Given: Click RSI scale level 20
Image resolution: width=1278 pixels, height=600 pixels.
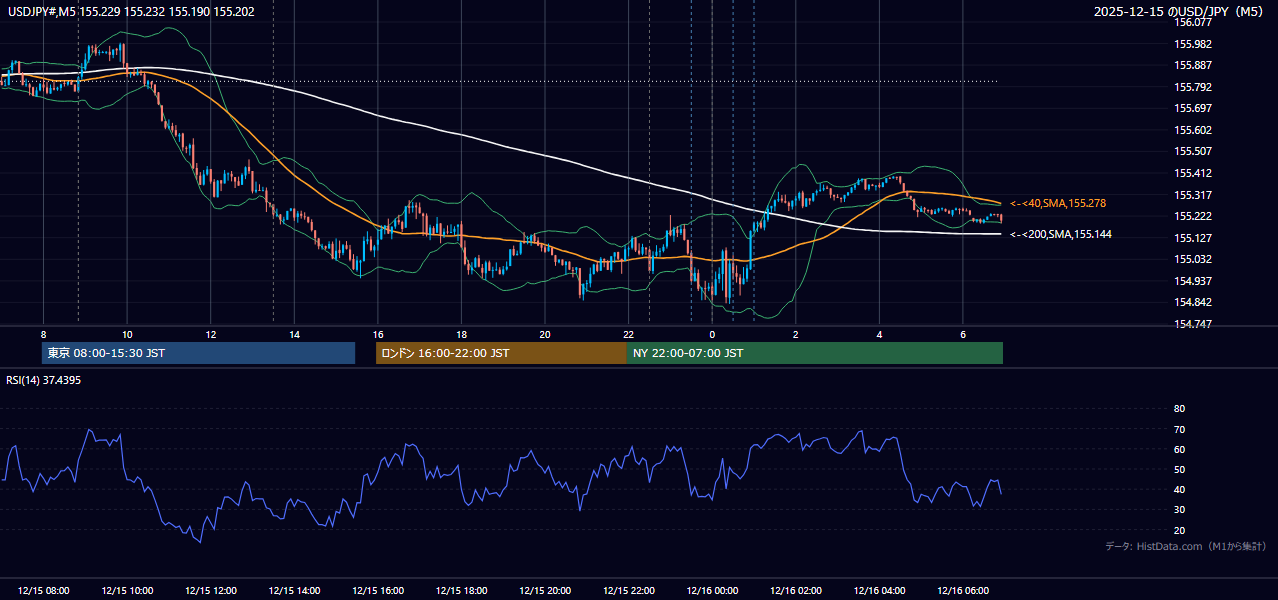Looking at the screenshot, I should tap(1179, 530).
